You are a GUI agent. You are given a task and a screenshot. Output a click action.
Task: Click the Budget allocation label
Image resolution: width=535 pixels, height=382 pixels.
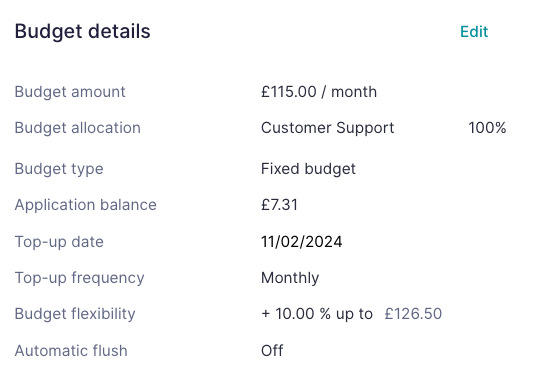coord(77,128)
